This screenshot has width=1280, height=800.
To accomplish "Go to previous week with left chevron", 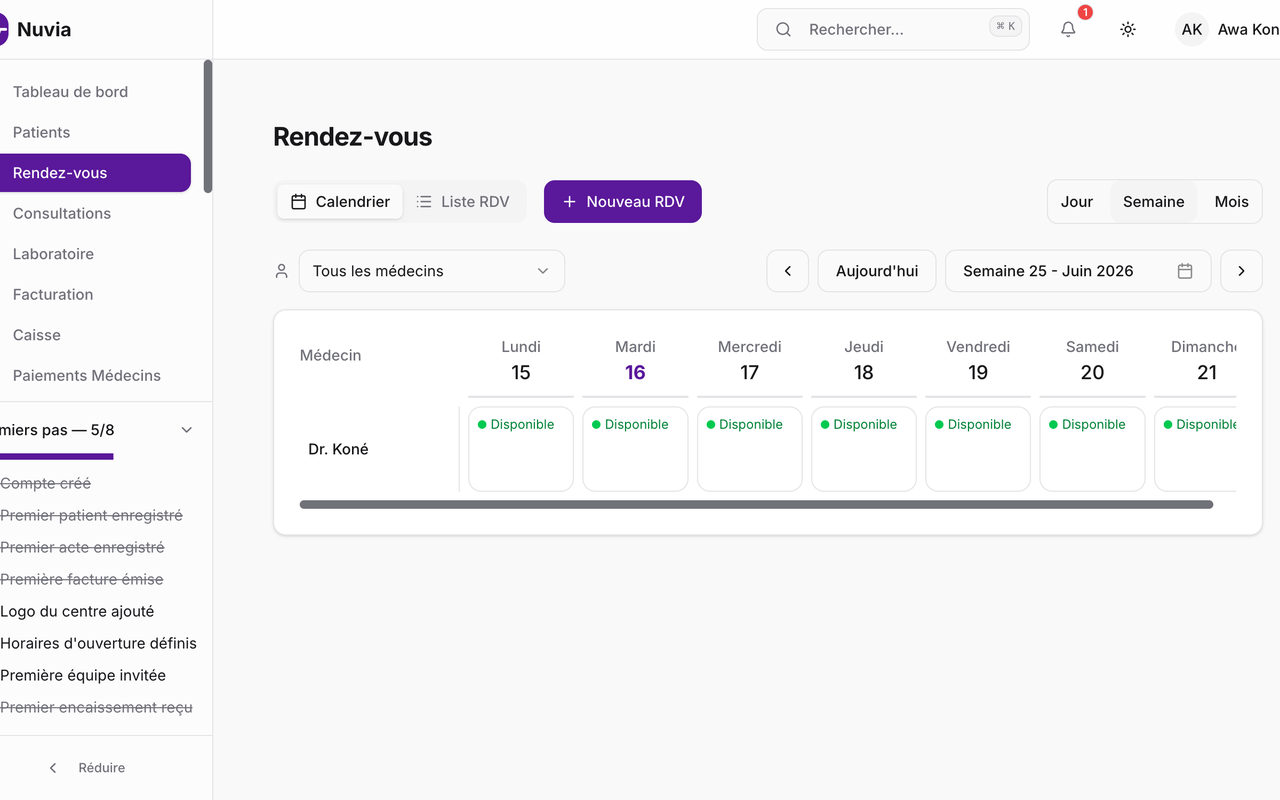I will [x=788, y=271].
